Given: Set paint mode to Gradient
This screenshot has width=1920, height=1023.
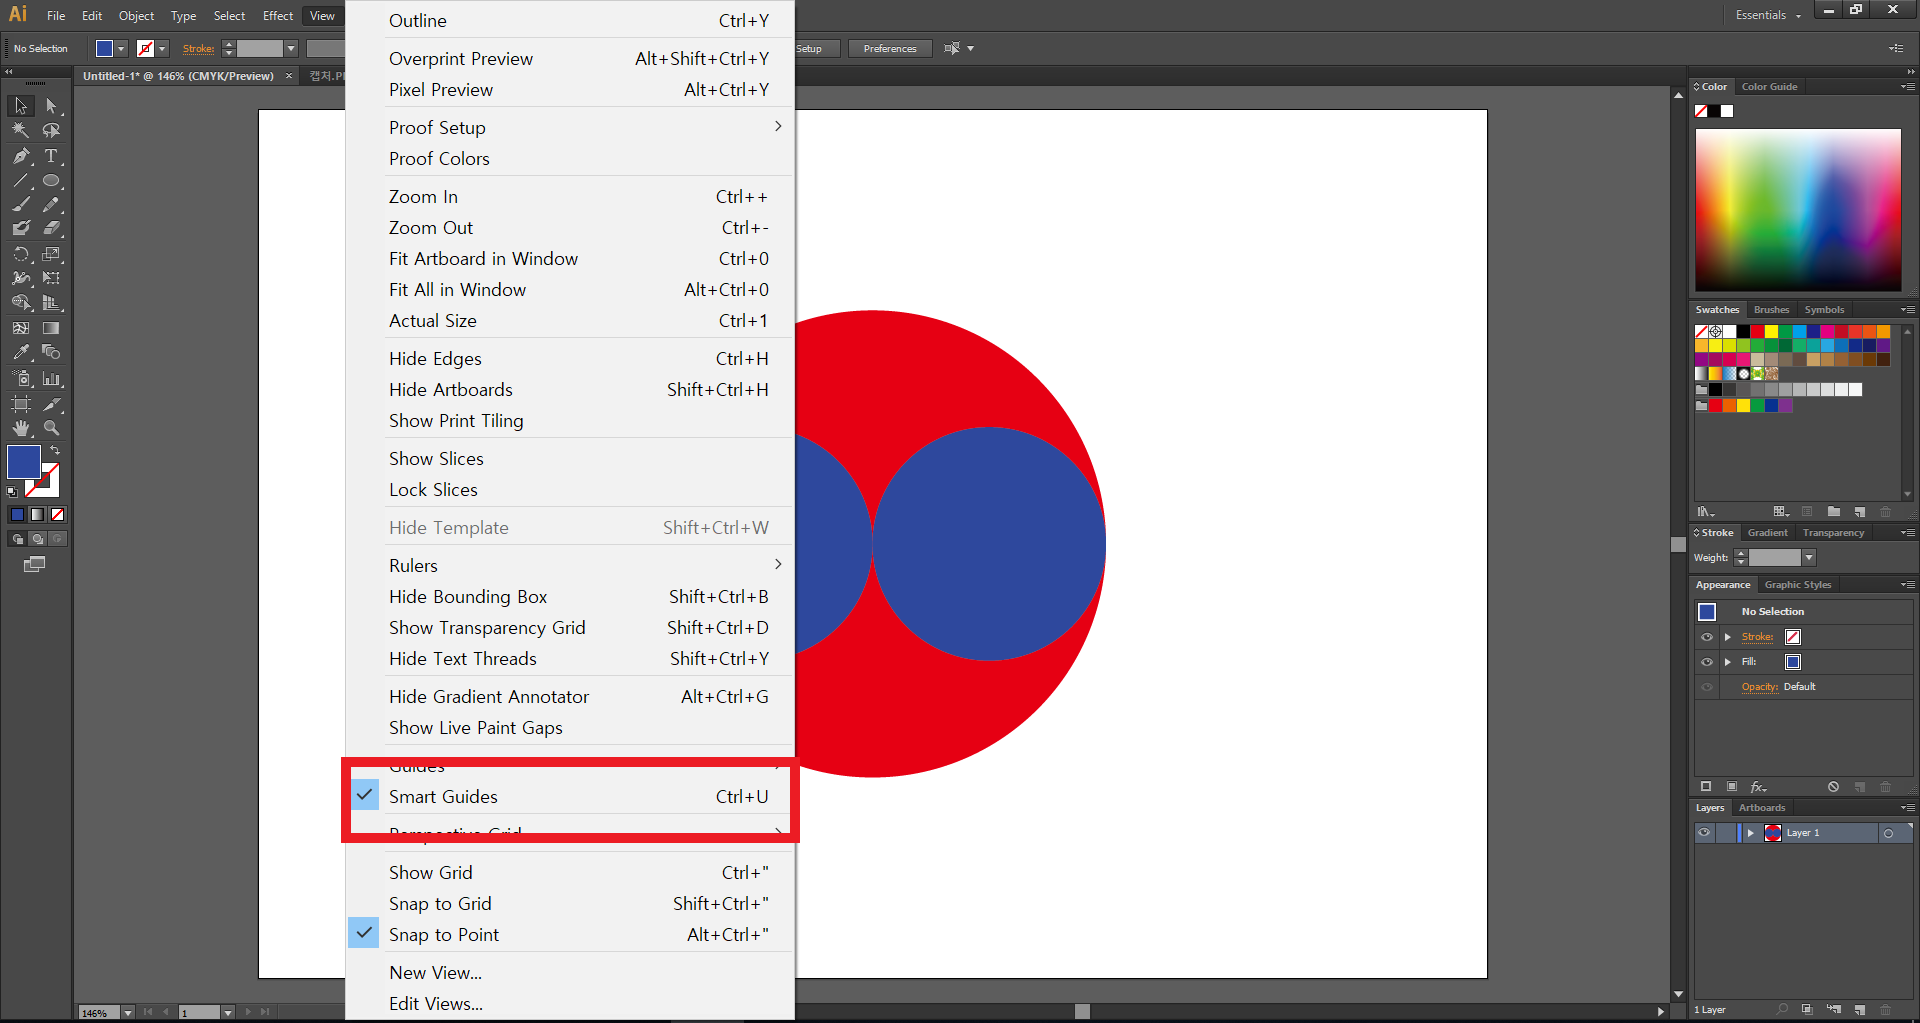Looking at the screenshot, I should (x=37, y=514).
